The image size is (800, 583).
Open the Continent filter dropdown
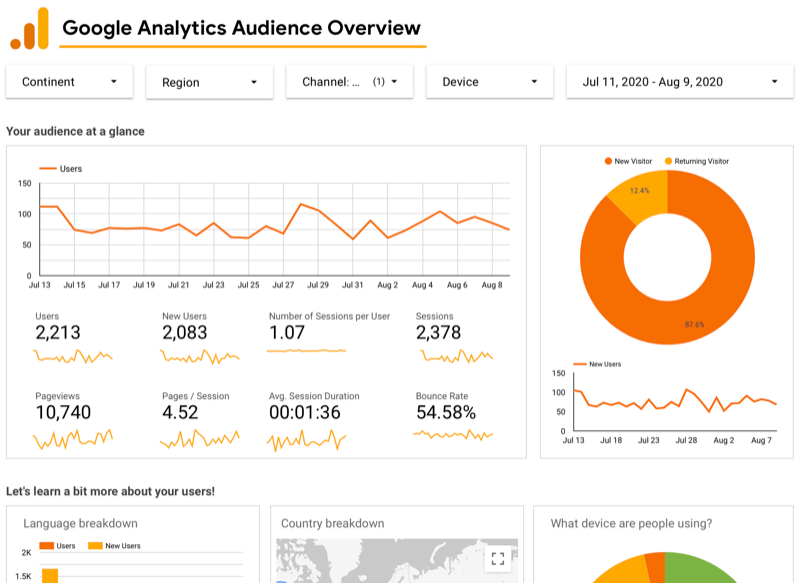(x=69, y=82)
